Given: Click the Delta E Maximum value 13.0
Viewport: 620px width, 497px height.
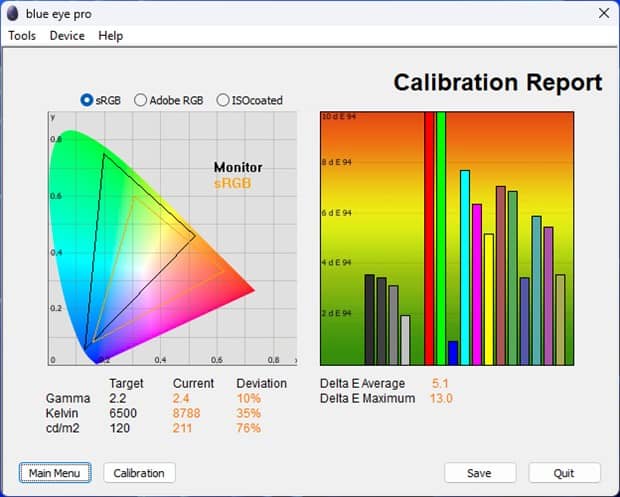Looking at the screenshot, I should 441,398.
